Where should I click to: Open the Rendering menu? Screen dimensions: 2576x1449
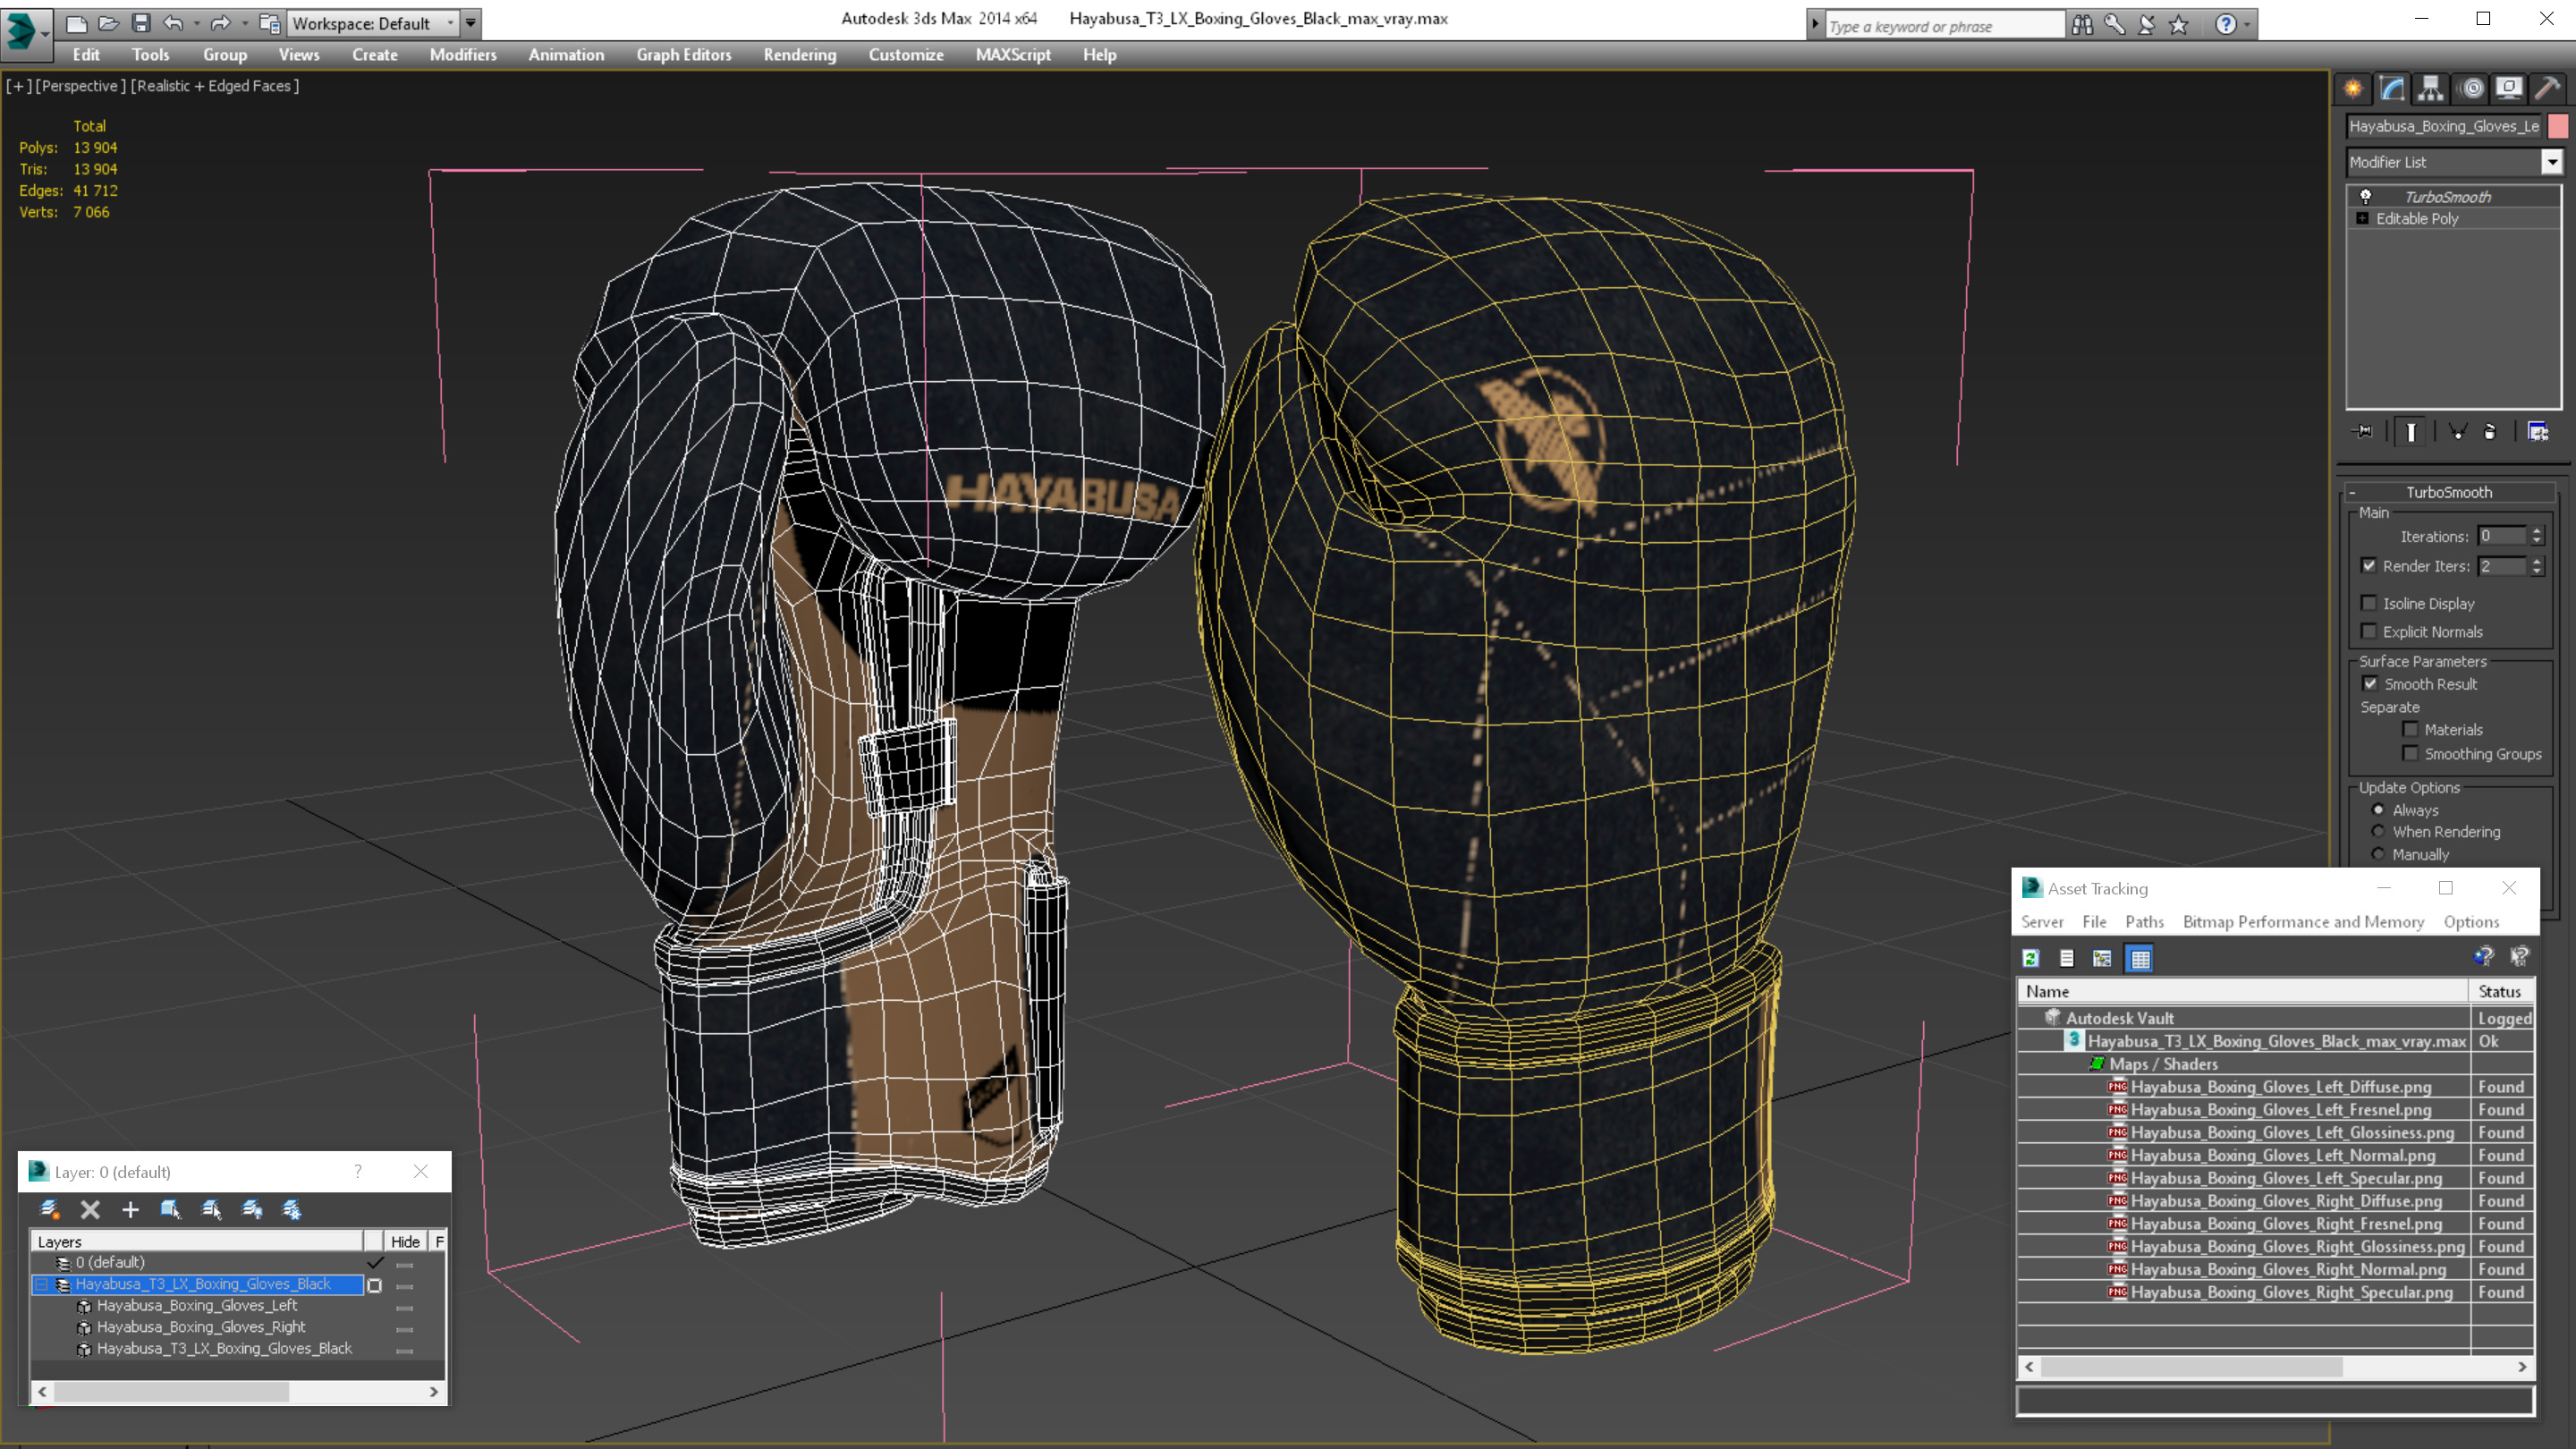coord(800,55)
